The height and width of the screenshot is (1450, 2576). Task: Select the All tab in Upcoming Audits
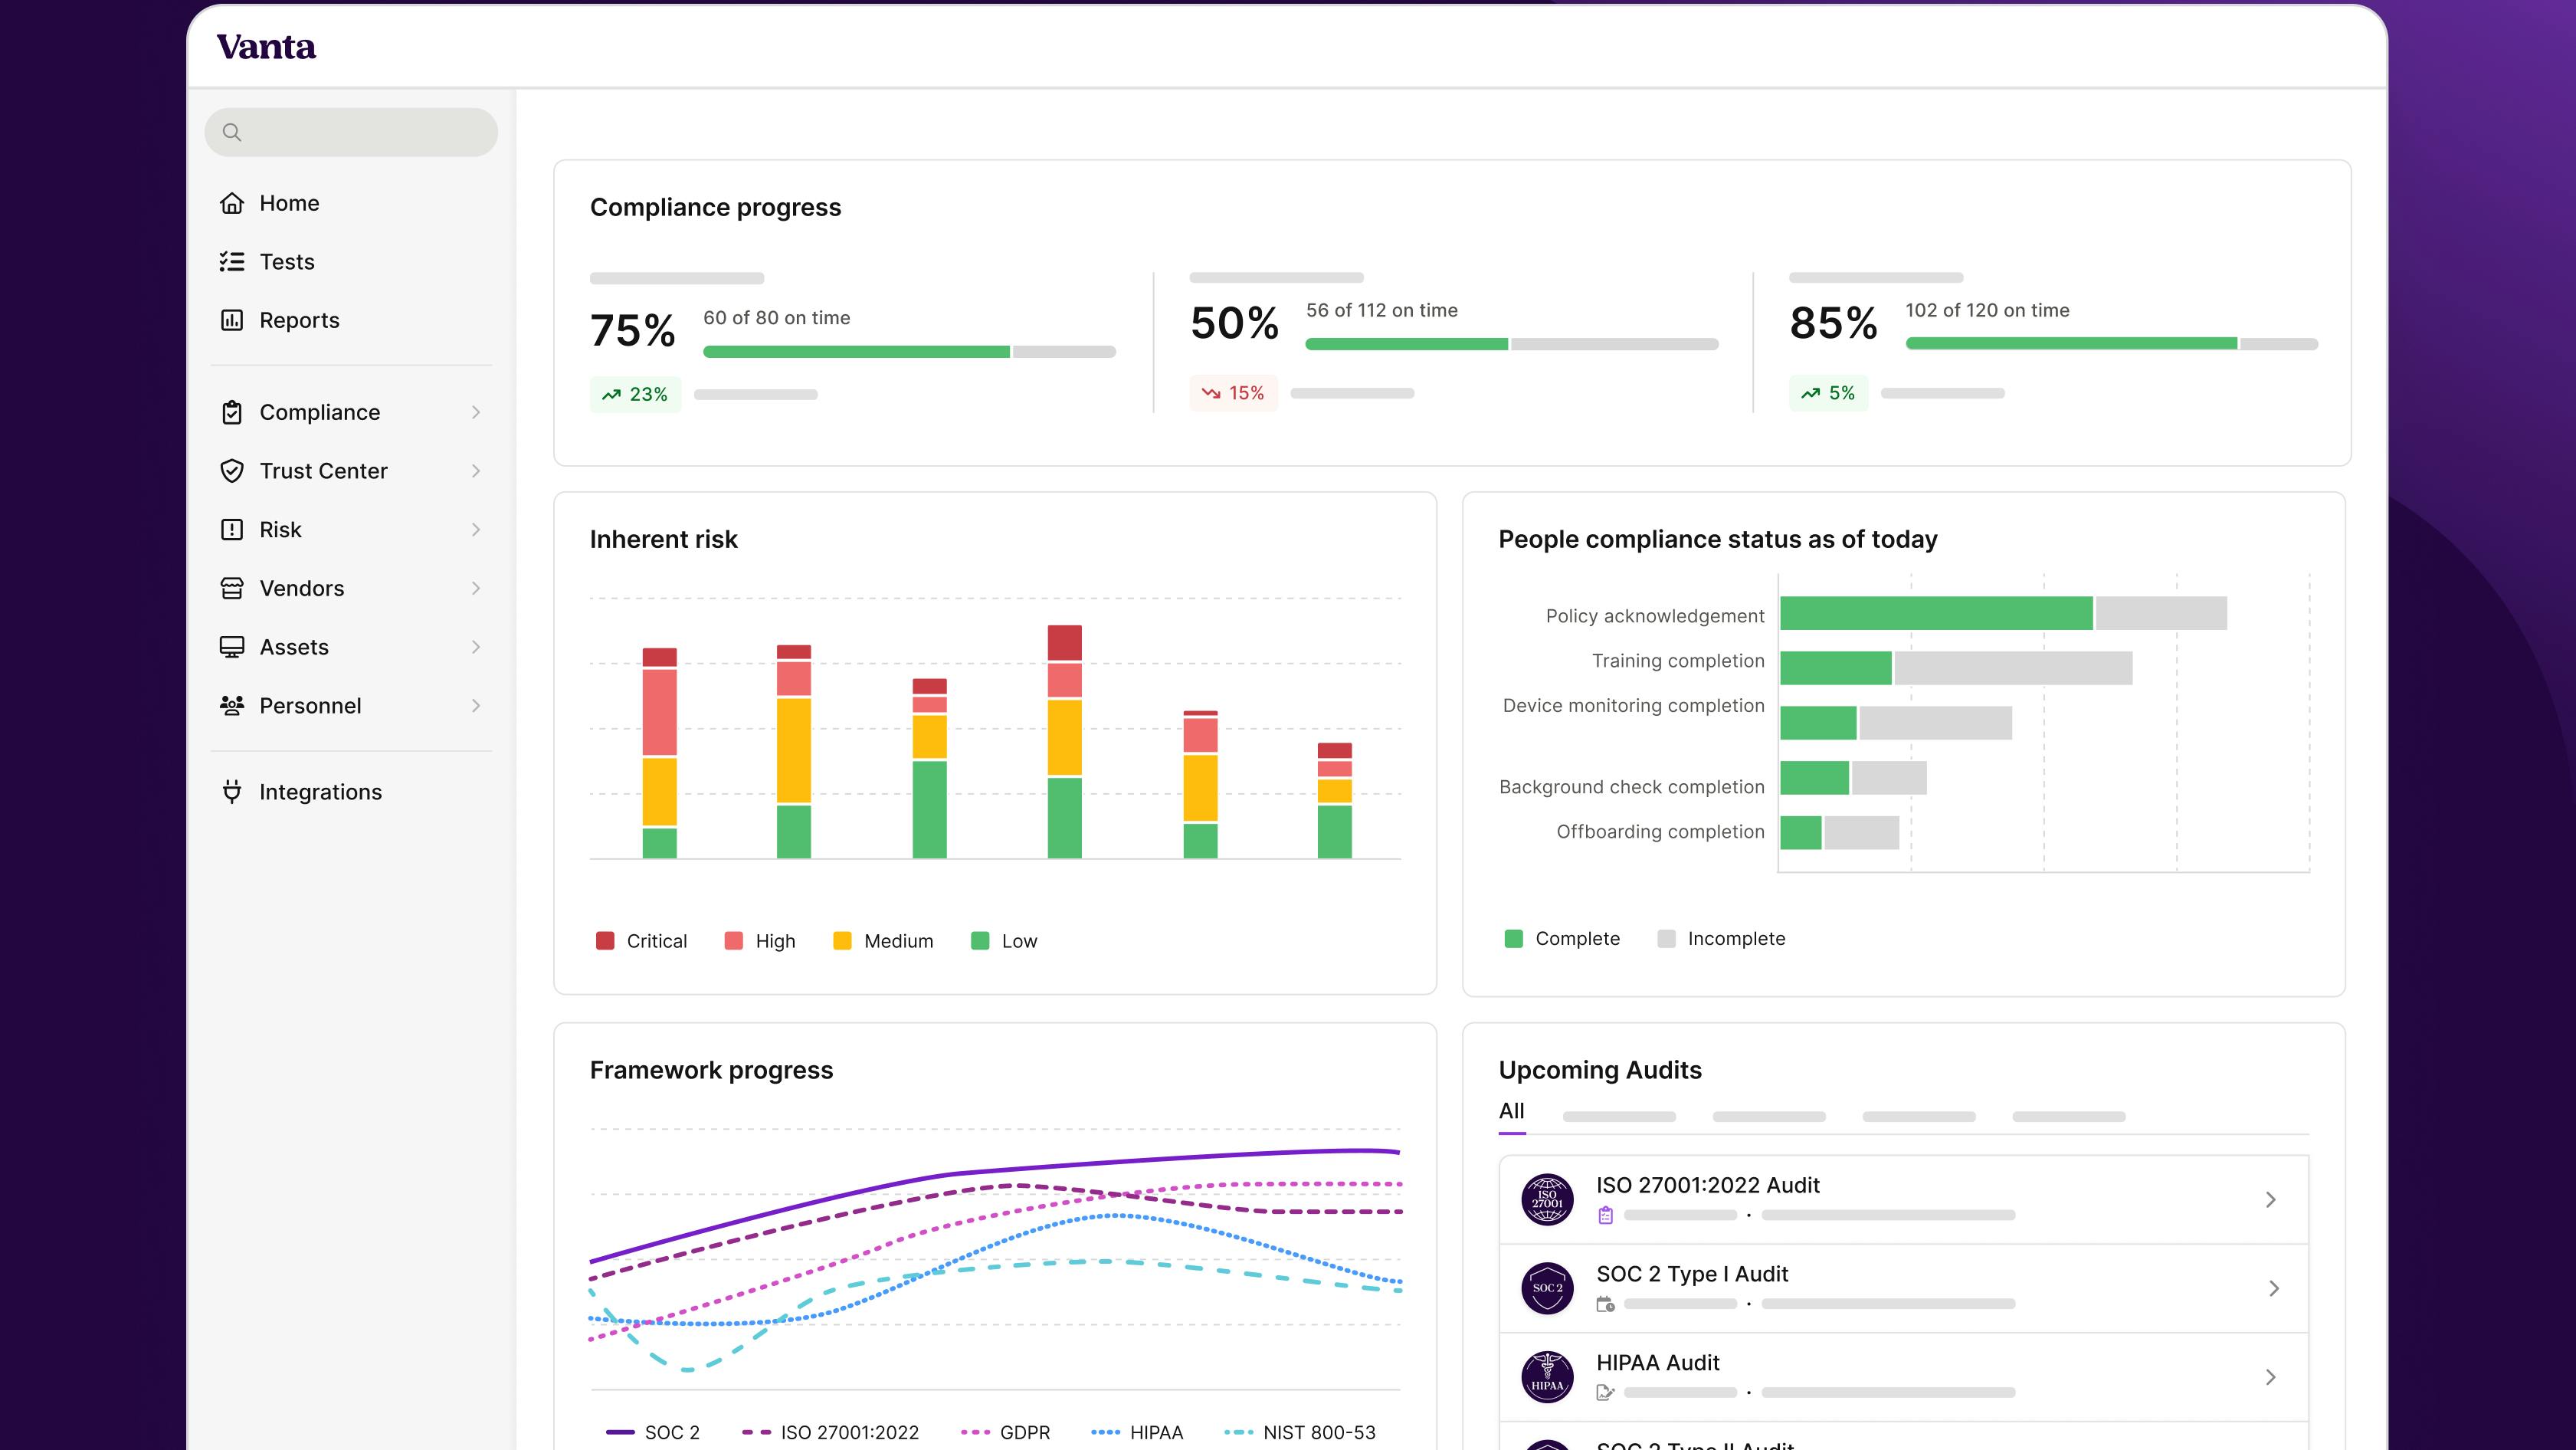click(1511, 1111)
